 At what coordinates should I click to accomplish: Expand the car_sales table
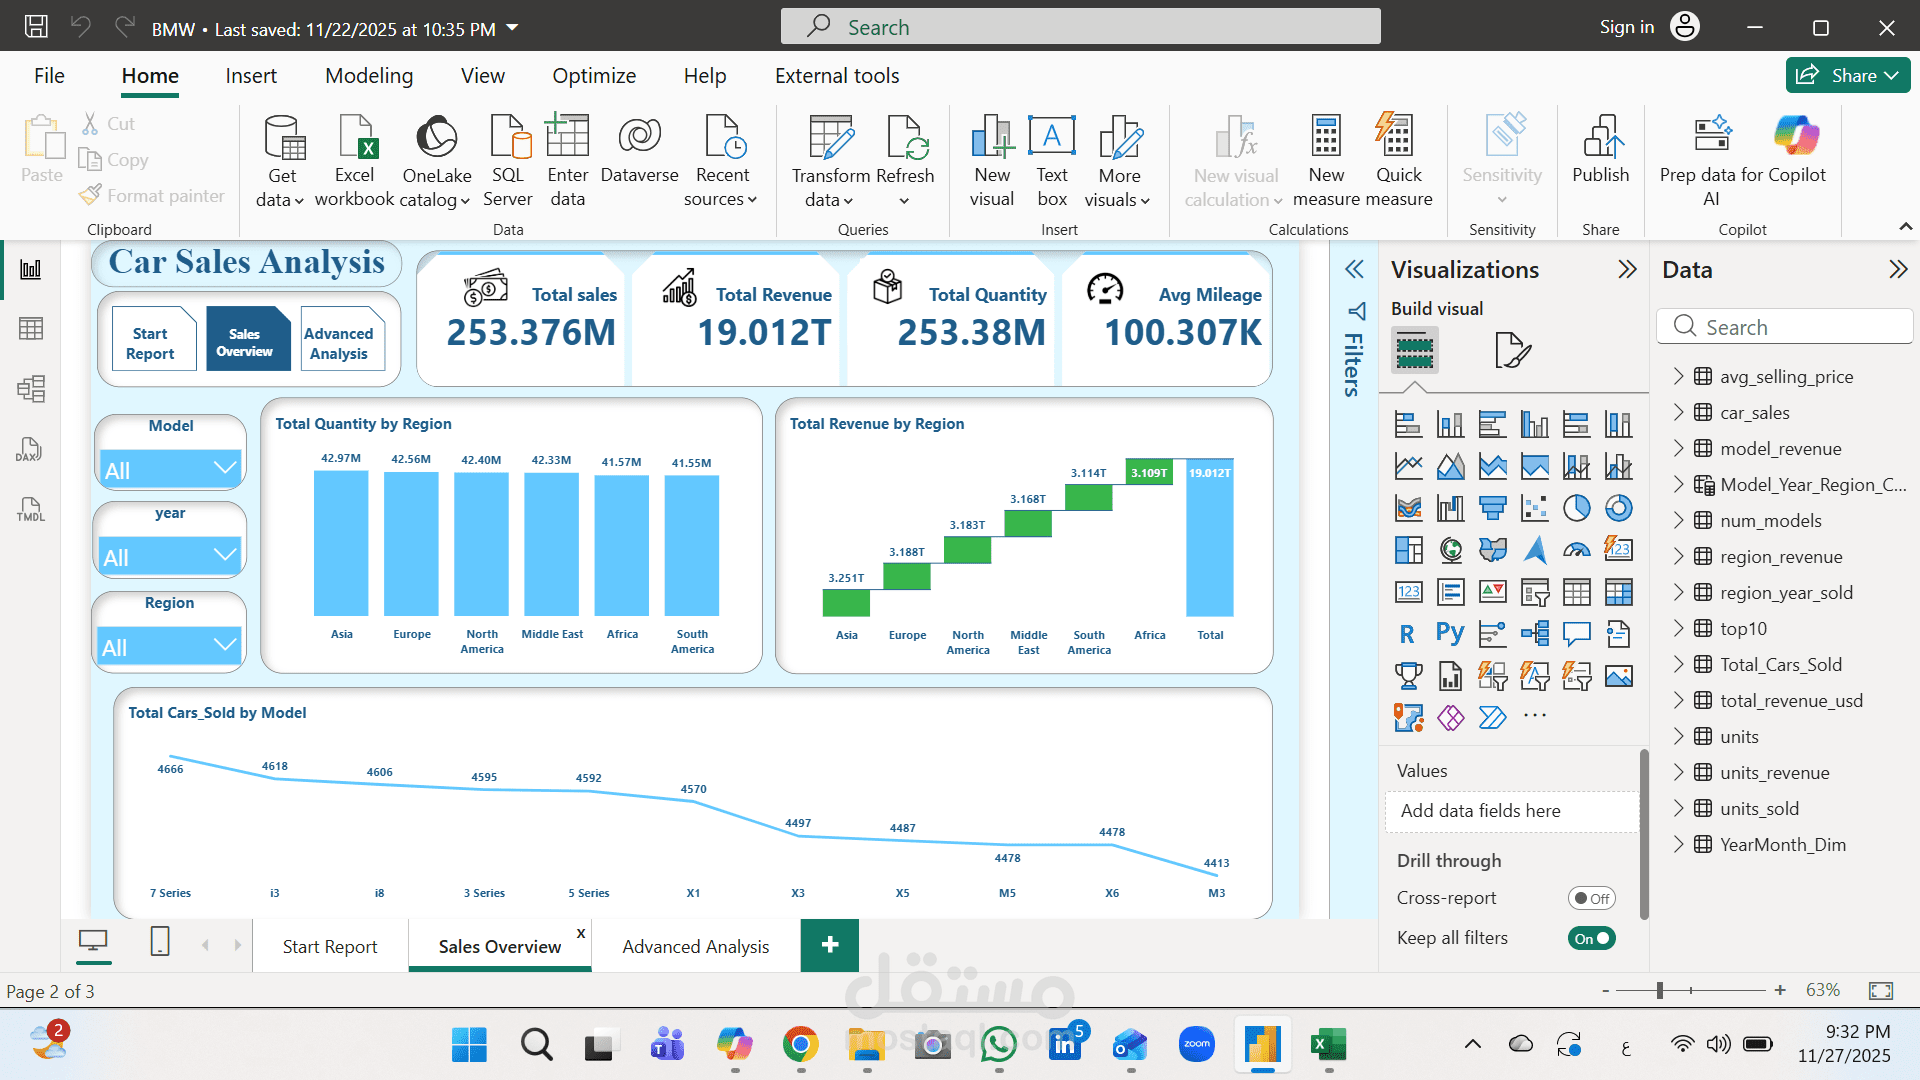pos(1678,413)
